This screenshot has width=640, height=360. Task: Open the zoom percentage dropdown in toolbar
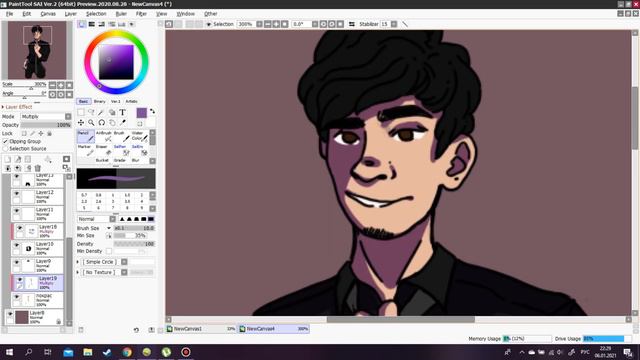[259, 24]
